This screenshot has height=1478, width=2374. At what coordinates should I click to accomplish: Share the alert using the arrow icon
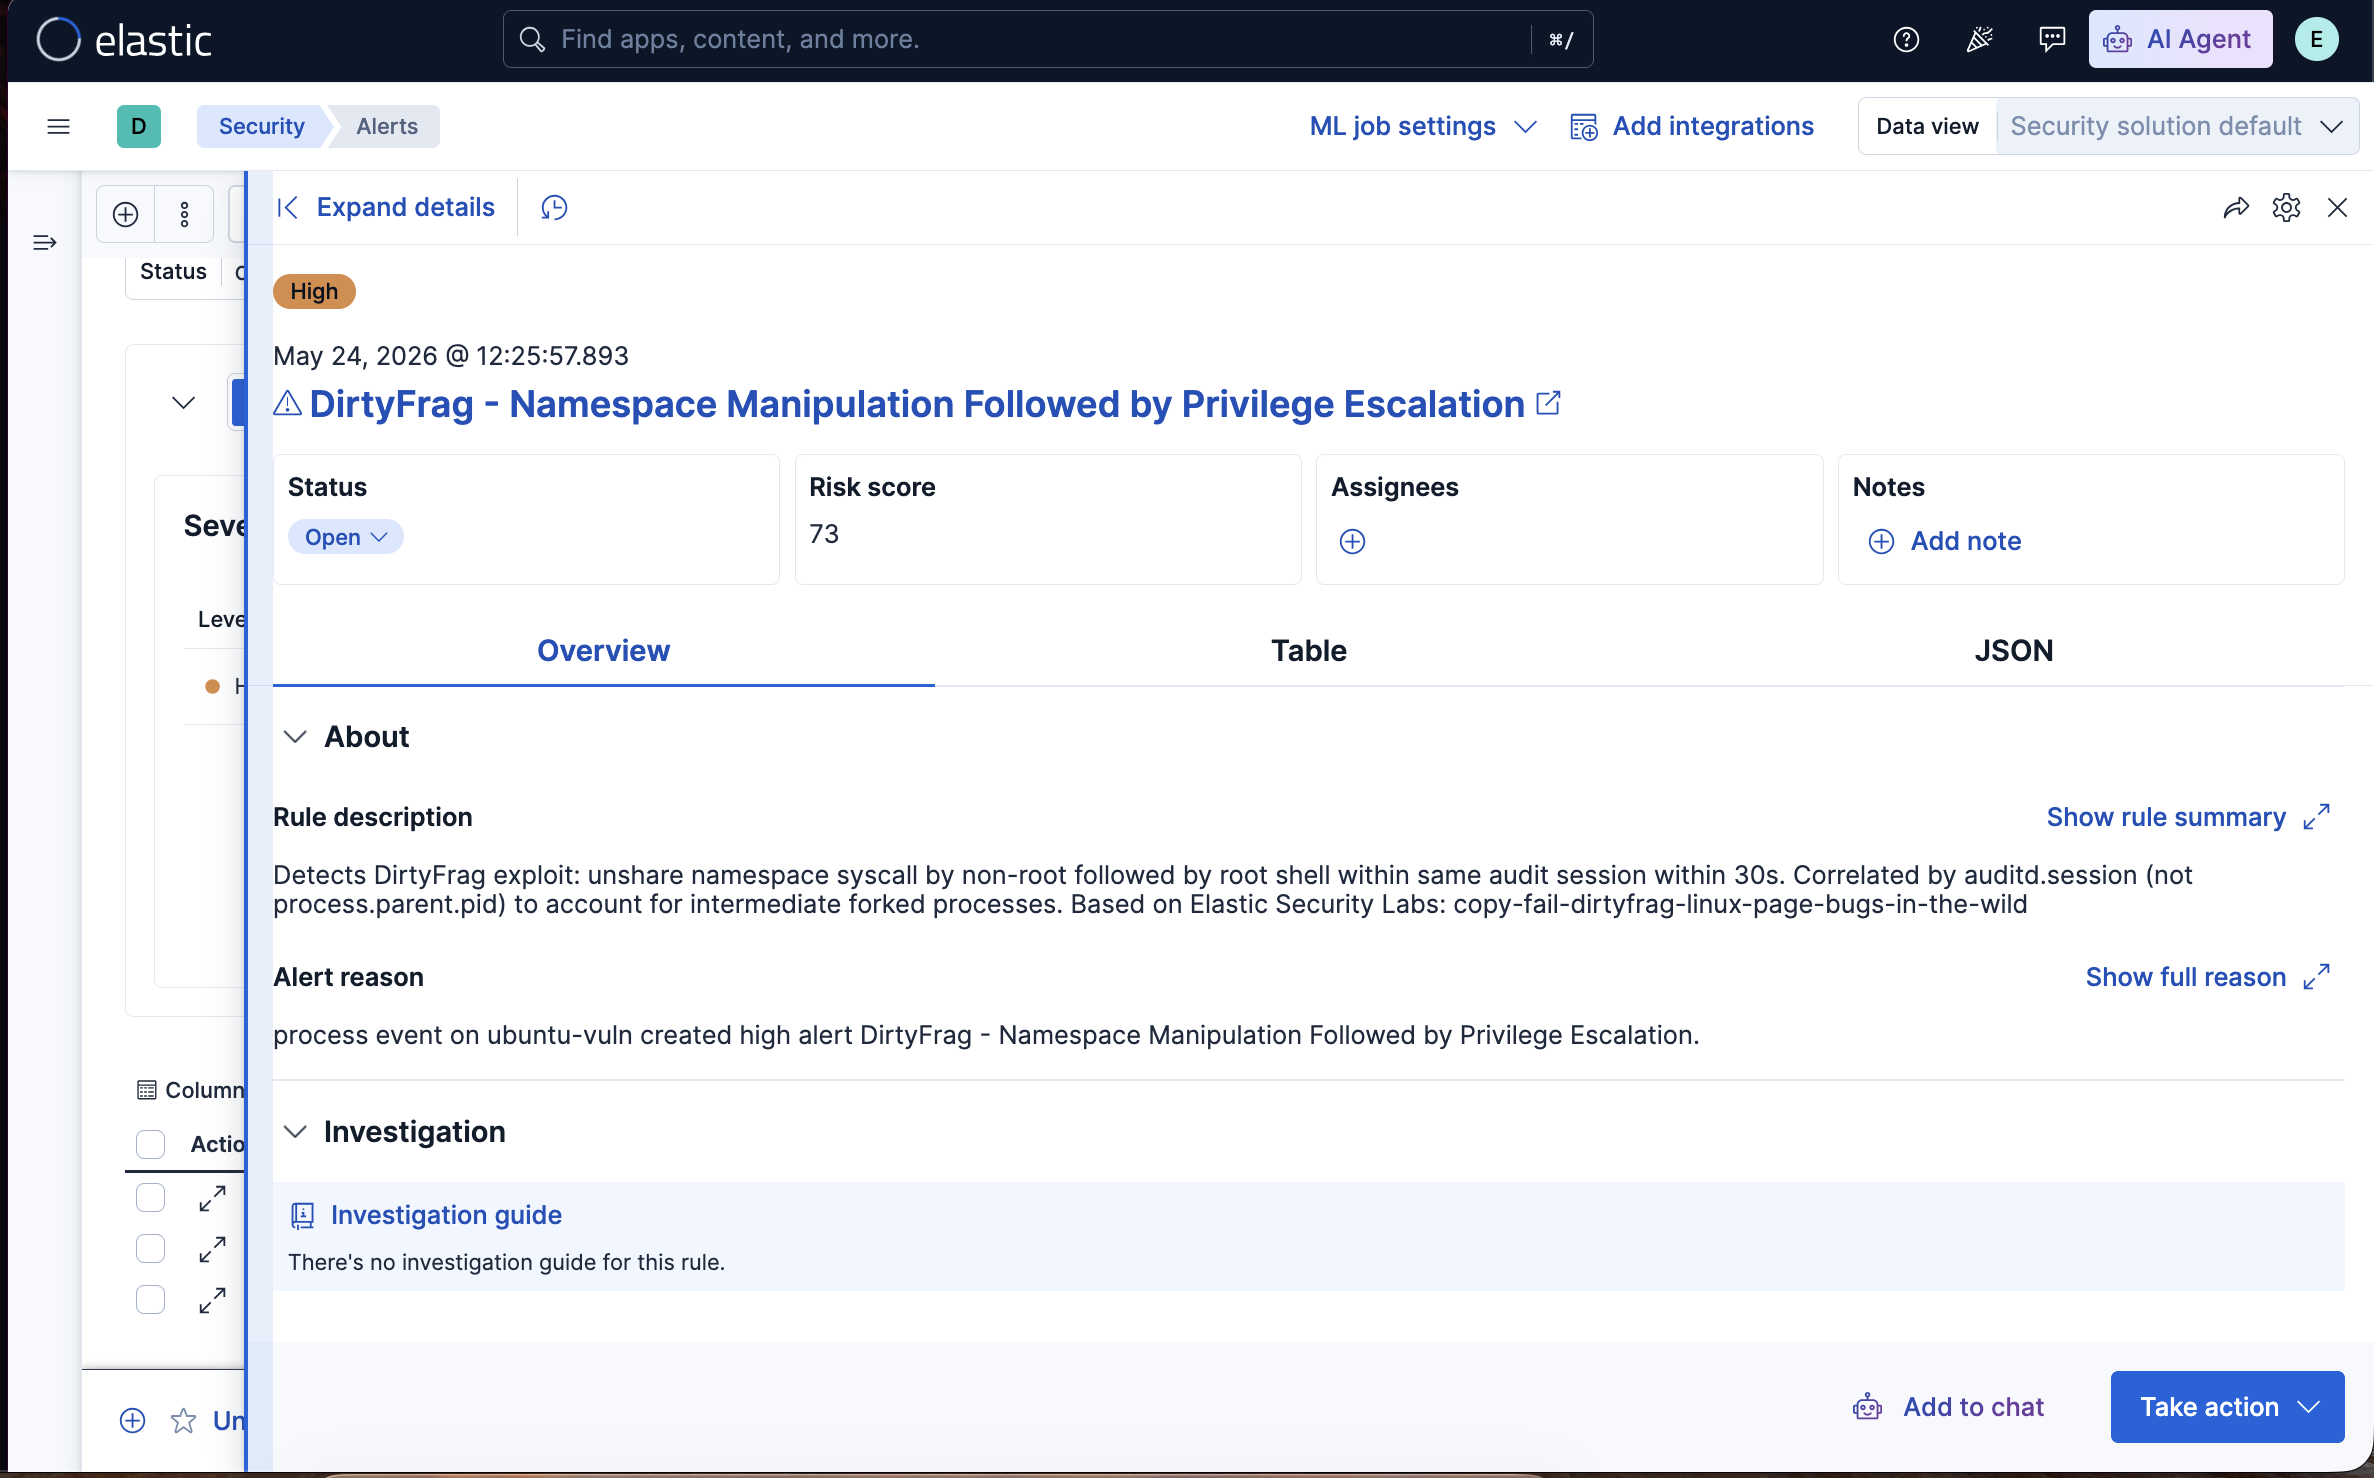pos(2236,207)
